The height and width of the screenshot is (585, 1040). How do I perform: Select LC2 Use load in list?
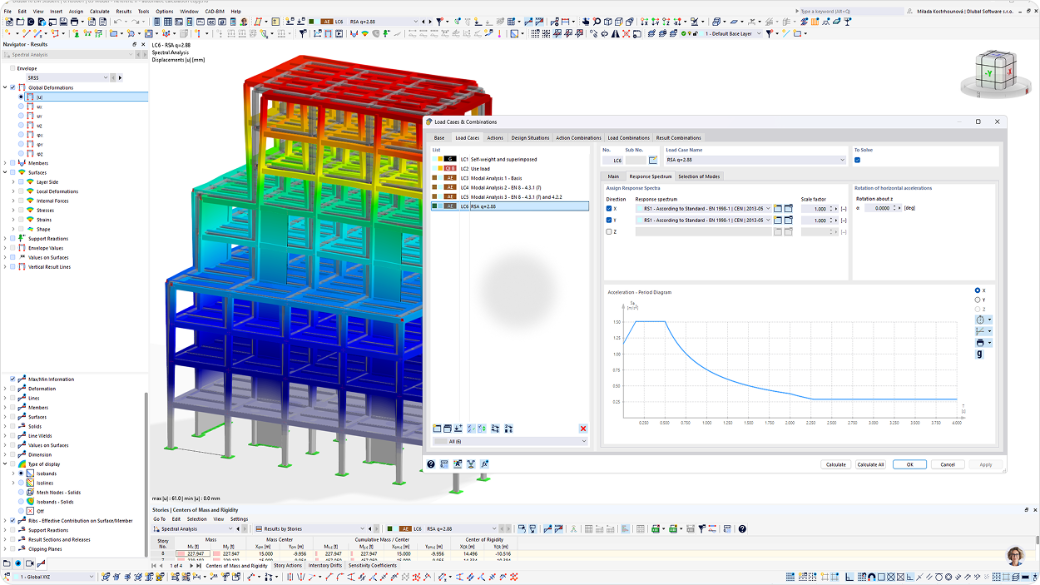(x=509, y=169)
